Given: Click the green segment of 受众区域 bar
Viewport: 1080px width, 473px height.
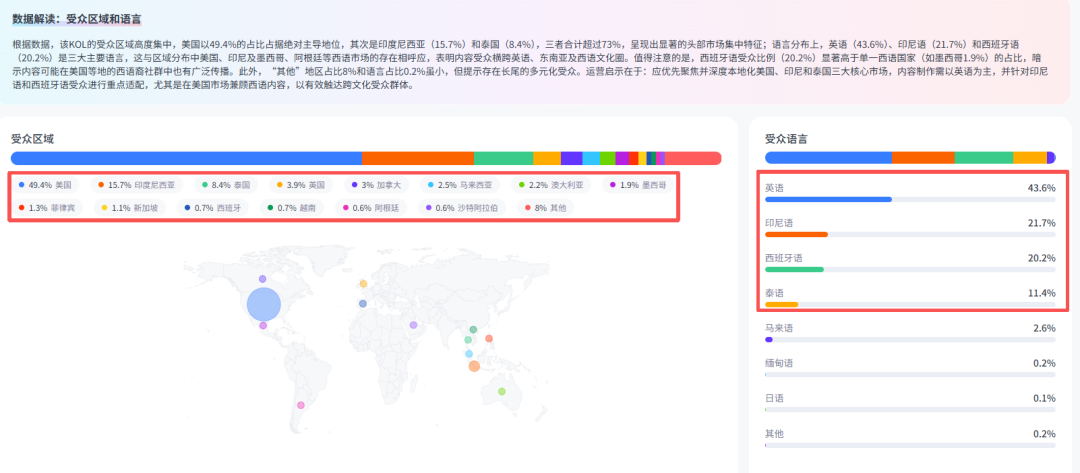Looking at the screenshot, I should tap(503, 158).
